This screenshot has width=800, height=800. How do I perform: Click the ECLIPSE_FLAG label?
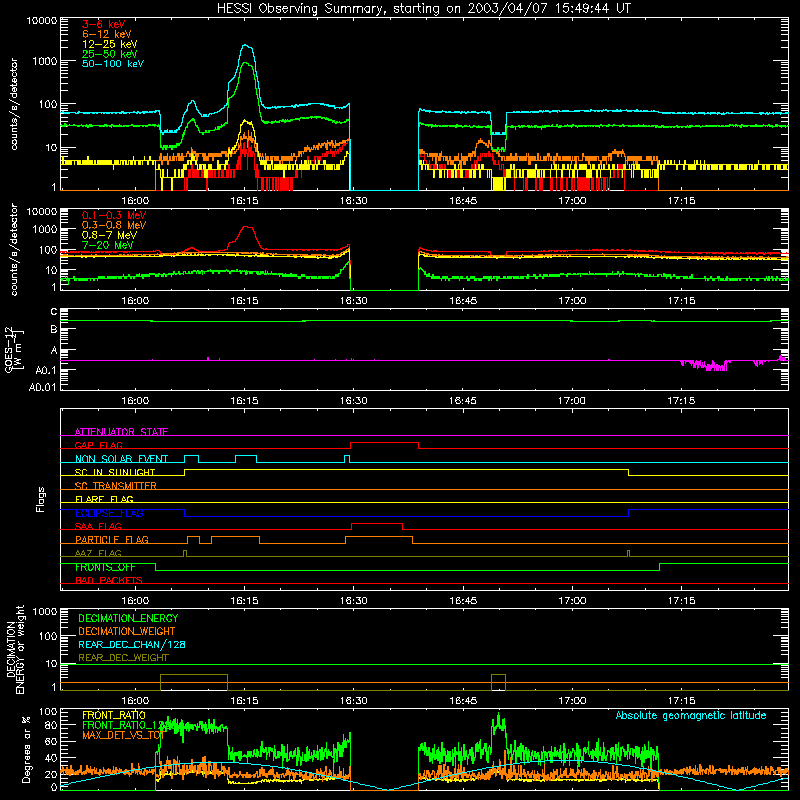point(109,513)
